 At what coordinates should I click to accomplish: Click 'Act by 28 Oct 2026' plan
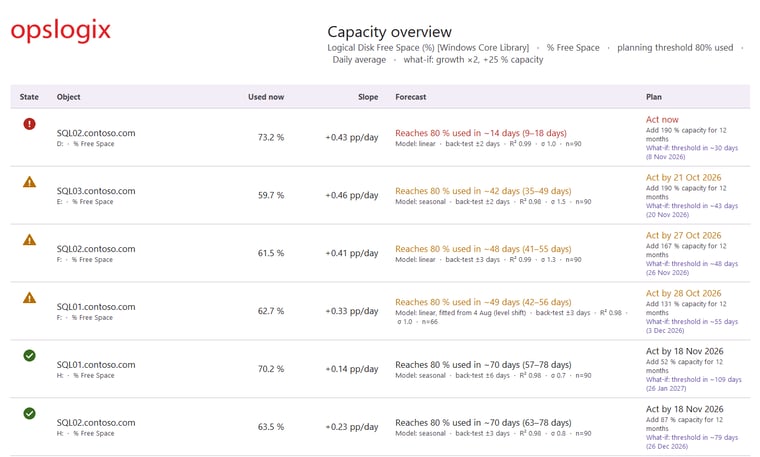click(x=683, y=293)
